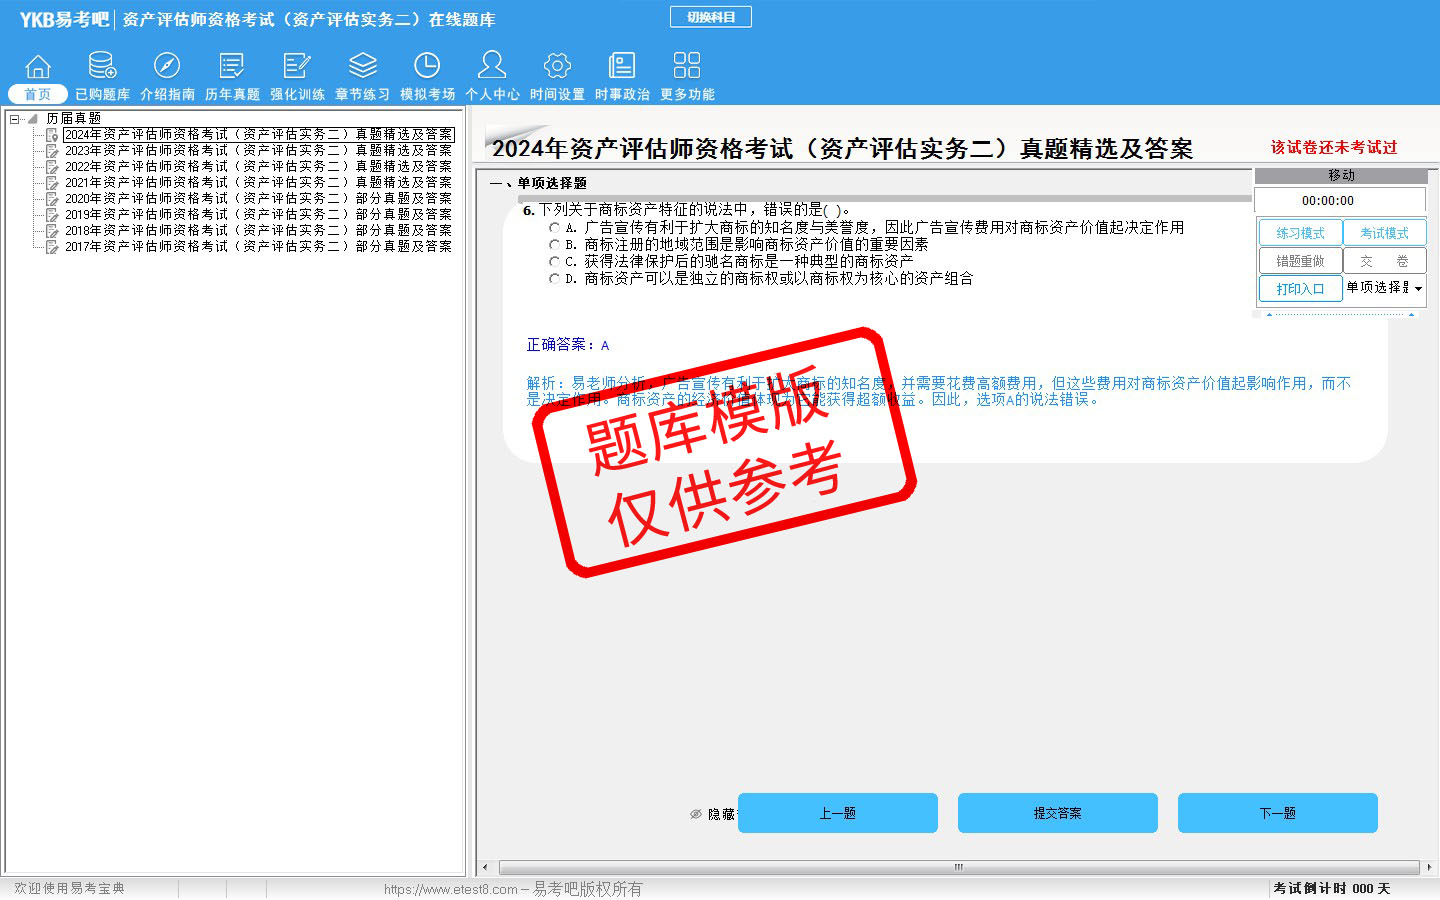Screen dimensions: 1440x900
Task: Open 介绍指南 compass icon
Action: pos(167,67)
